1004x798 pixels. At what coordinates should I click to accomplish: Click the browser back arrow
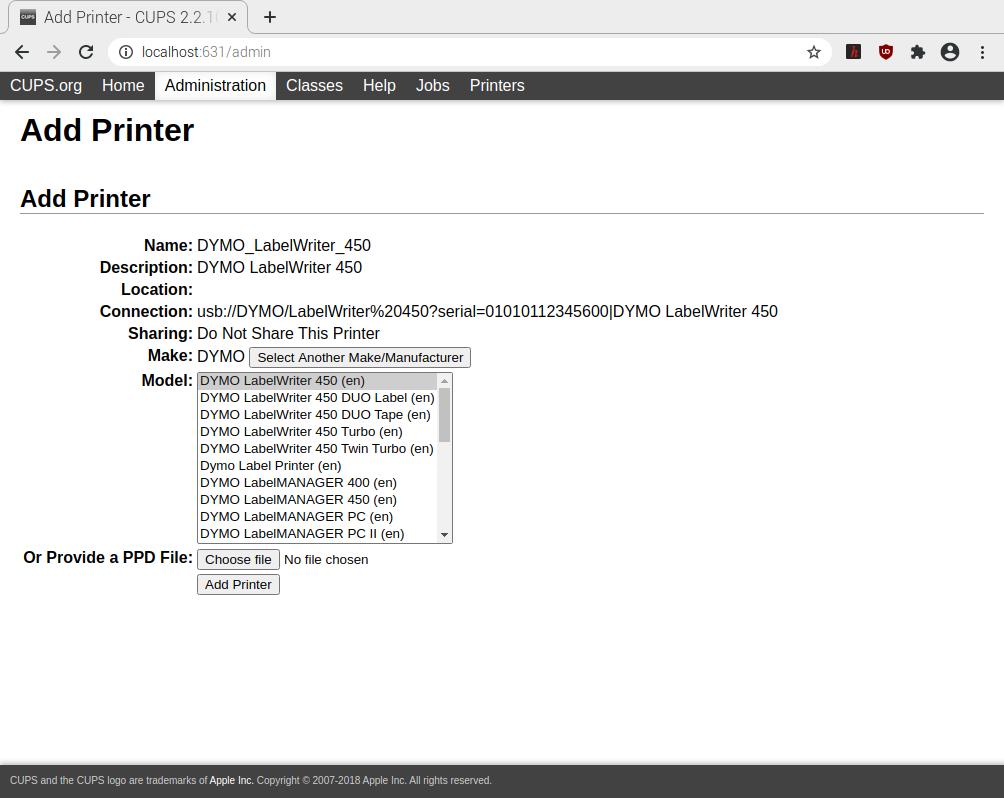click(x=22, y=52)
